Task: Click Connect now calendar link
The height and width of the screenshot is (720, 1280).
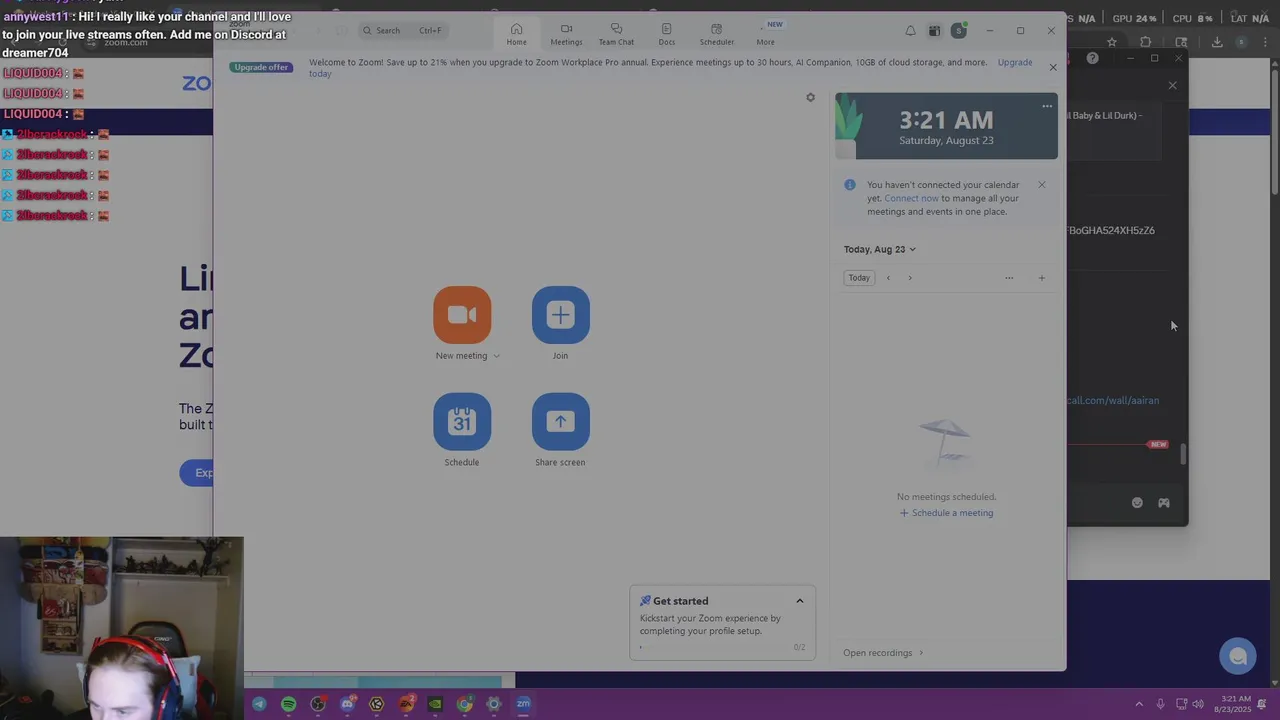Action: coord(911,198)
